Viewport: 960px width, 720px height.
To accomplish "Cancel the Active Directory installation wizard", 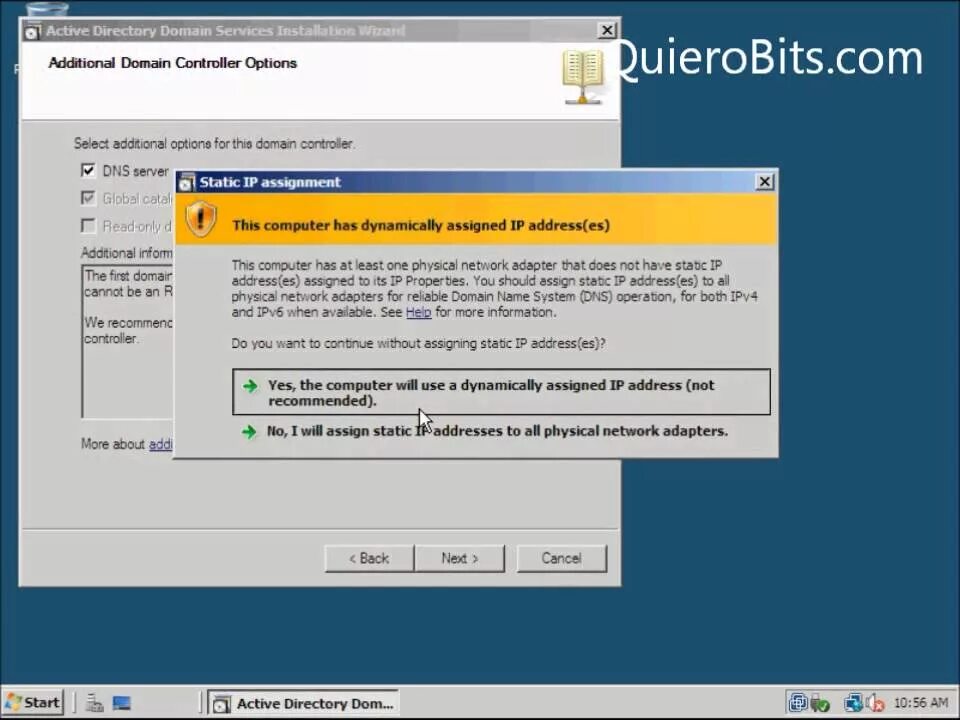I will coord(561,558).
